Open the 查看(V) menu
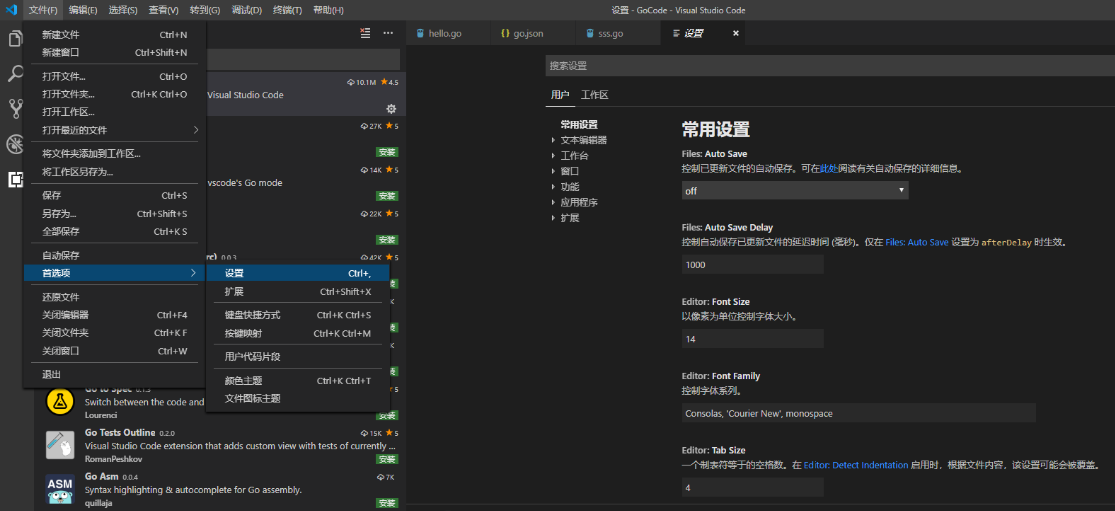Screen dimensions: 1115x511 [x=164, y=10]
